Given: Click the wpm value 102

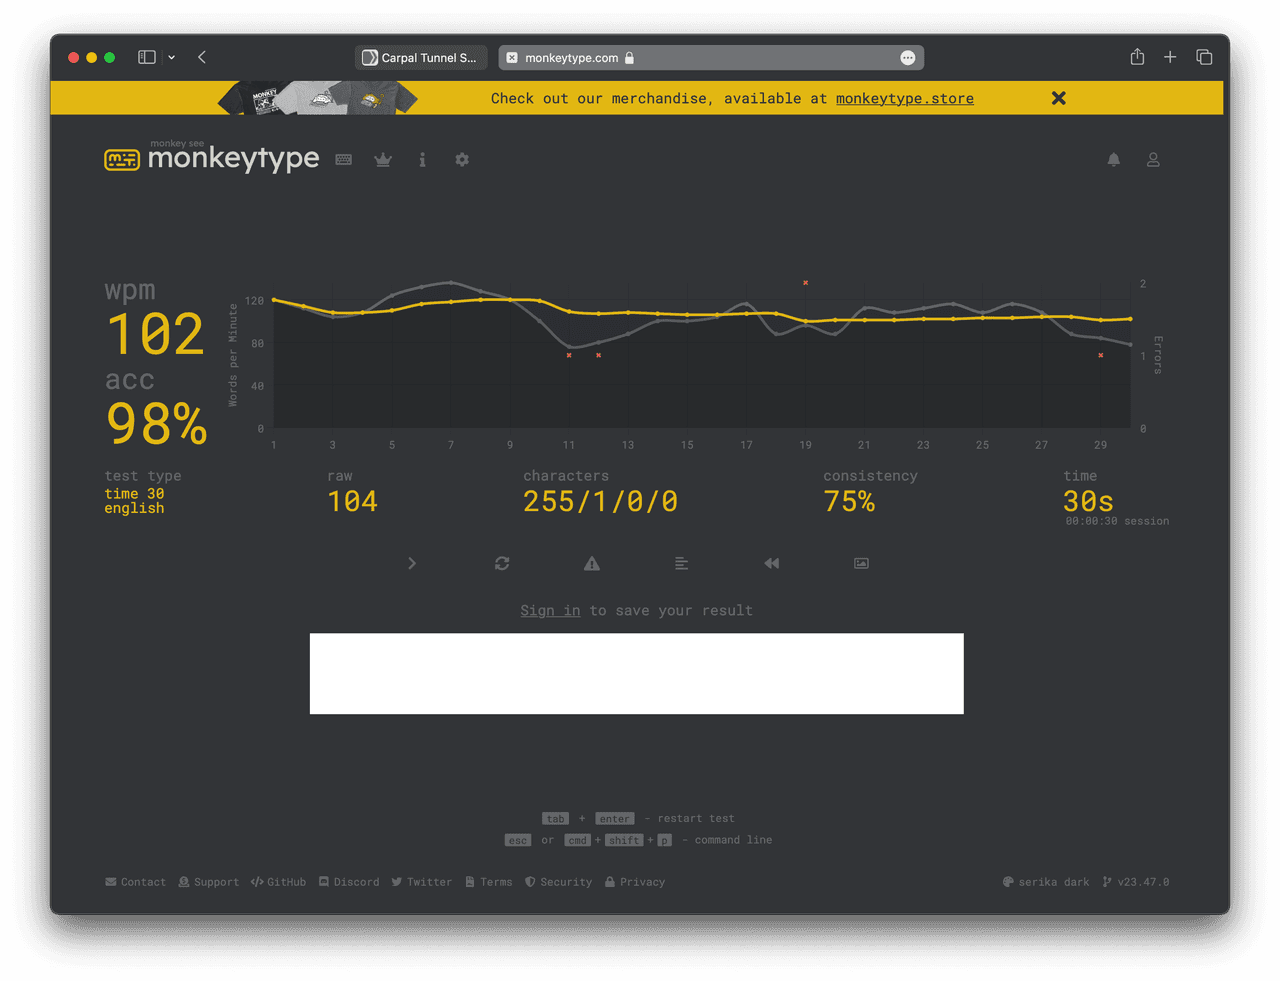Looking at the screenshot, I should tap(156, 334).
